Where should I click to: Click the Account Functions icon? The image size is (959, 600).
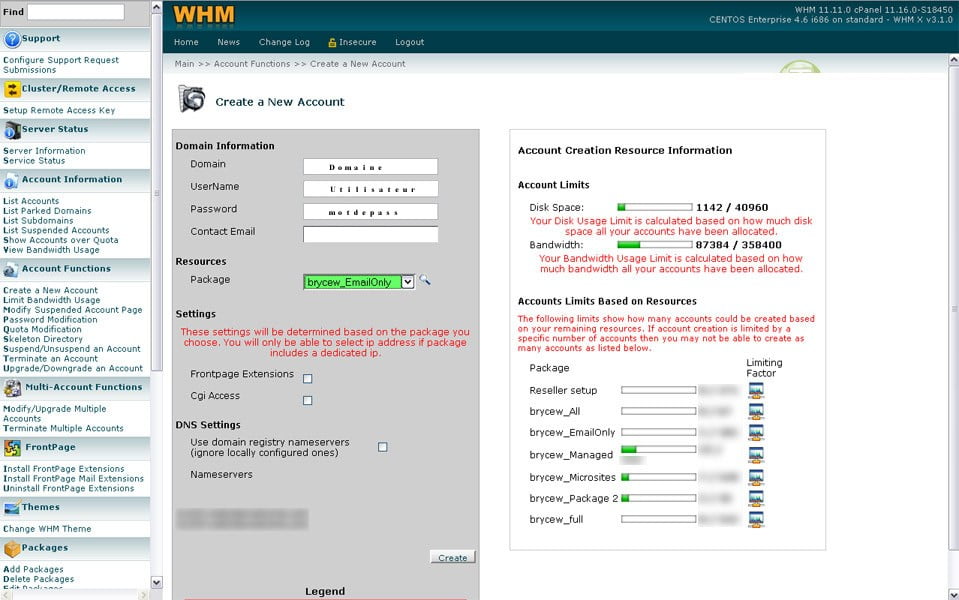point(12,270)
